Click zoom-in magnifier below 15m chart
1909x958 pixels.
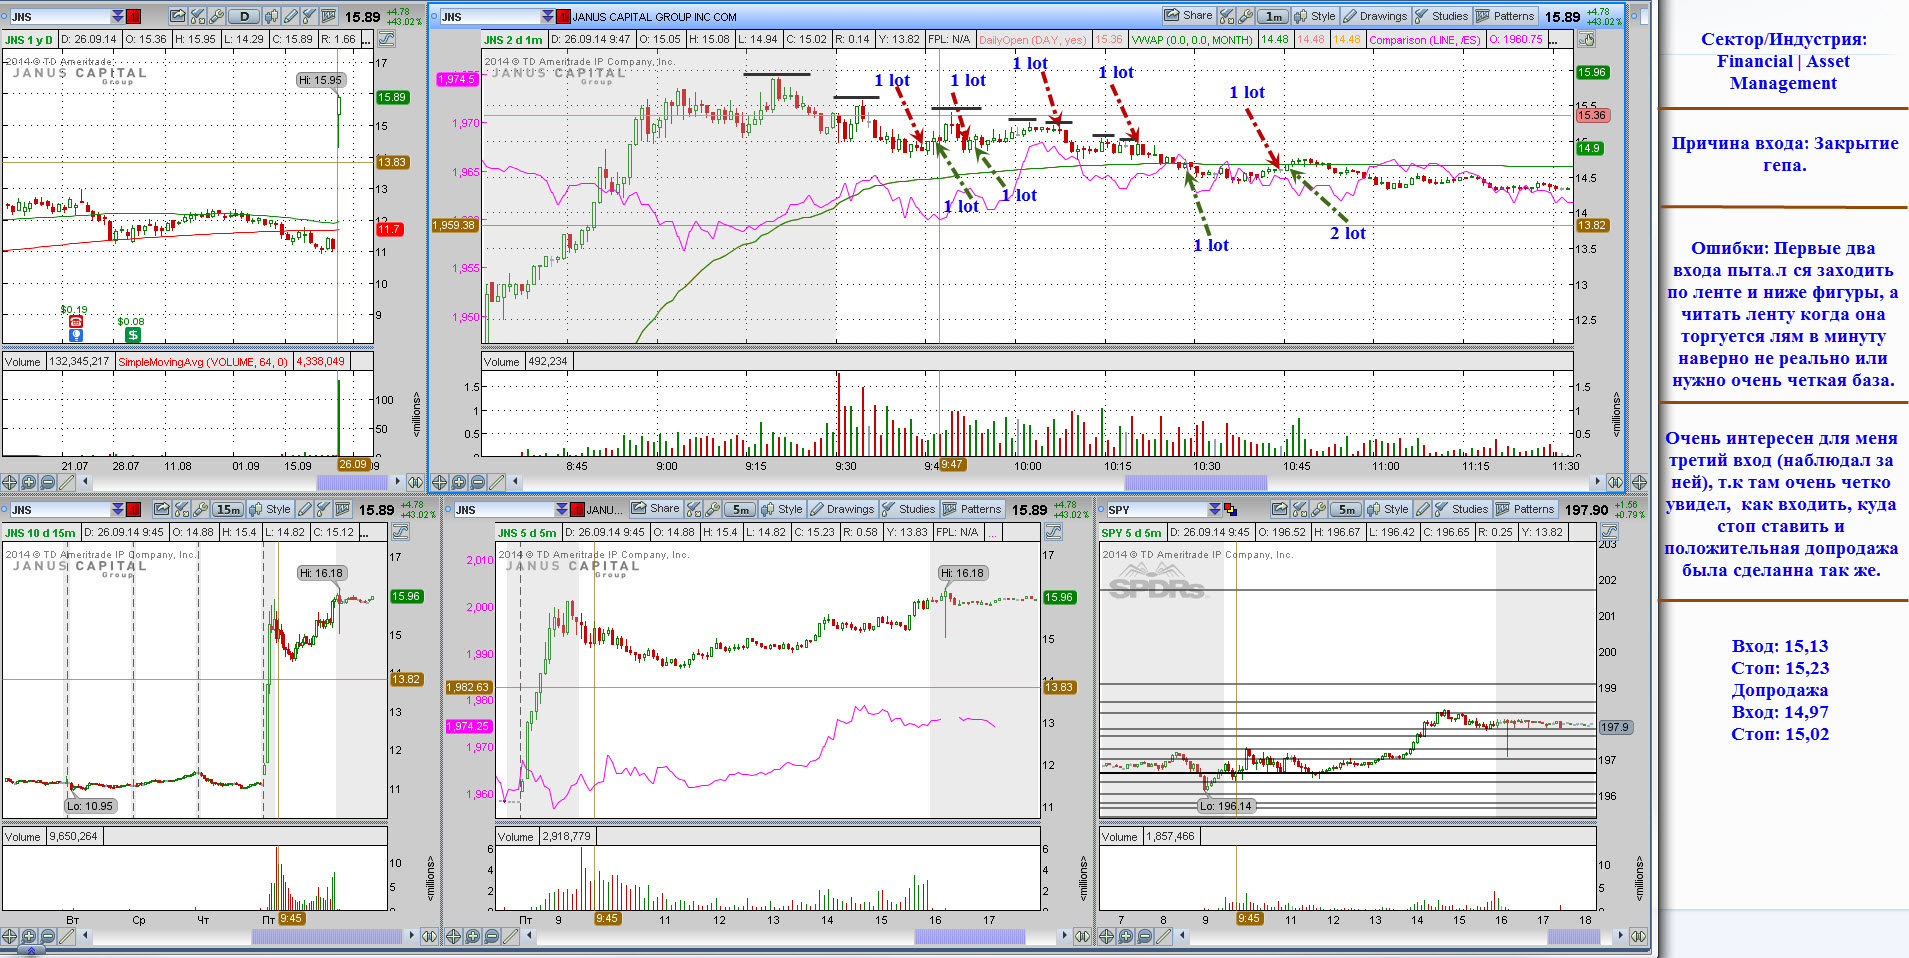click(x=28, y=936)
